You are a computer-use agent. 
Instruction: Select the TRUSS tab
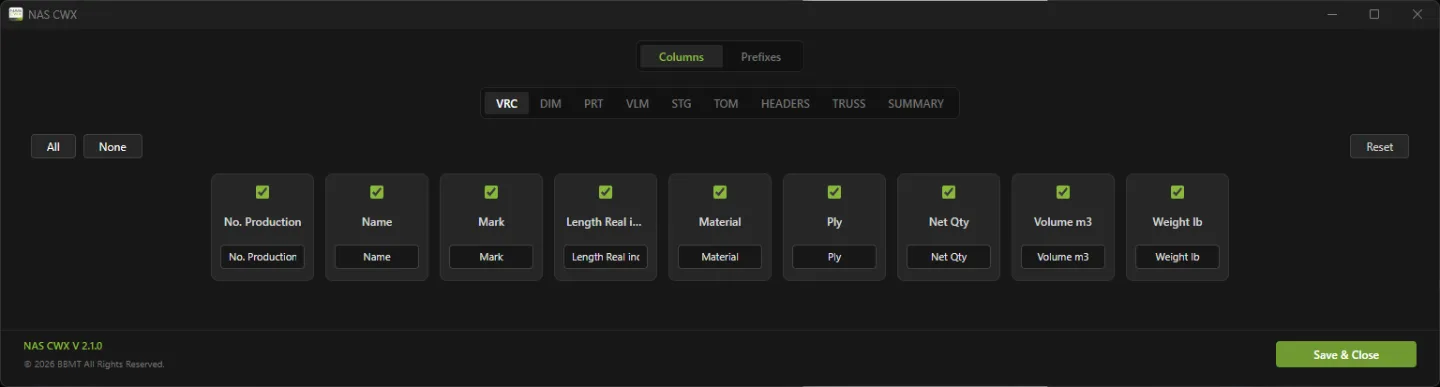point(849,104)
